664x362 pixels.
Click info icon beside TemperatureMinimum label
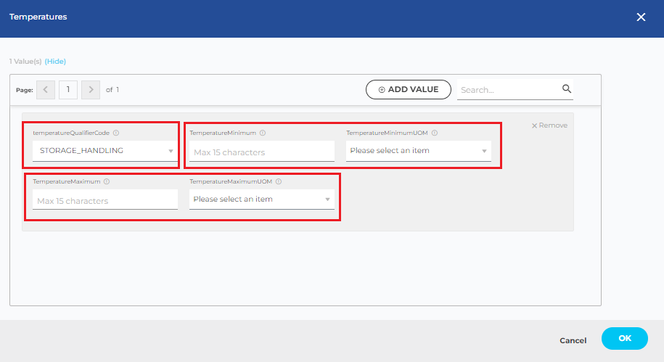click(x=263, y=133)
